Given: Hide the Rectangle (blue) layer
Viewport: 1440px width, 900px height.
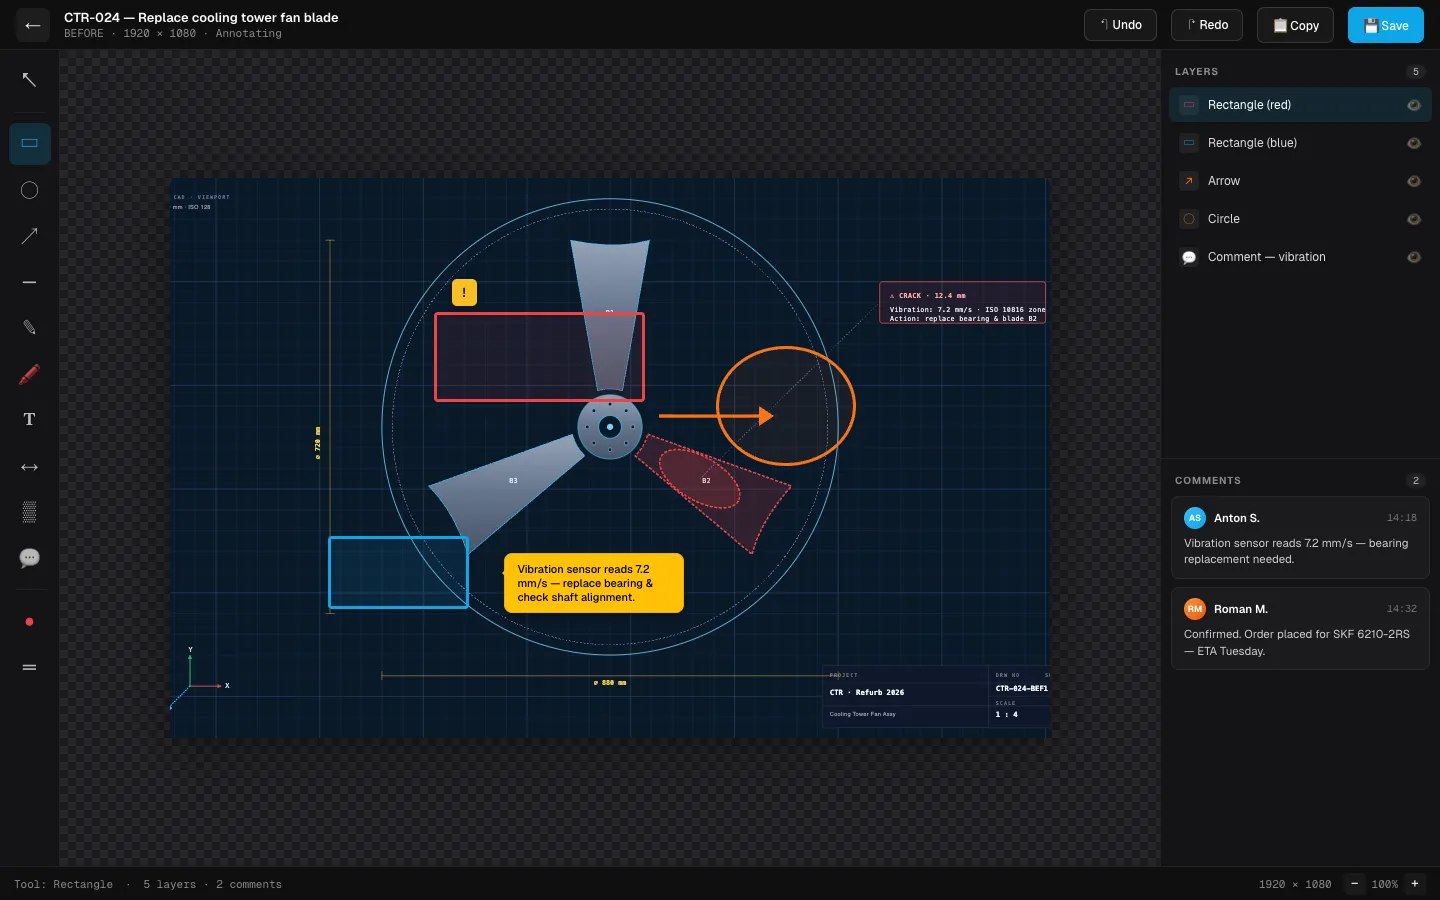Looking at the screenshot, I should click(x=1414, y=143).
